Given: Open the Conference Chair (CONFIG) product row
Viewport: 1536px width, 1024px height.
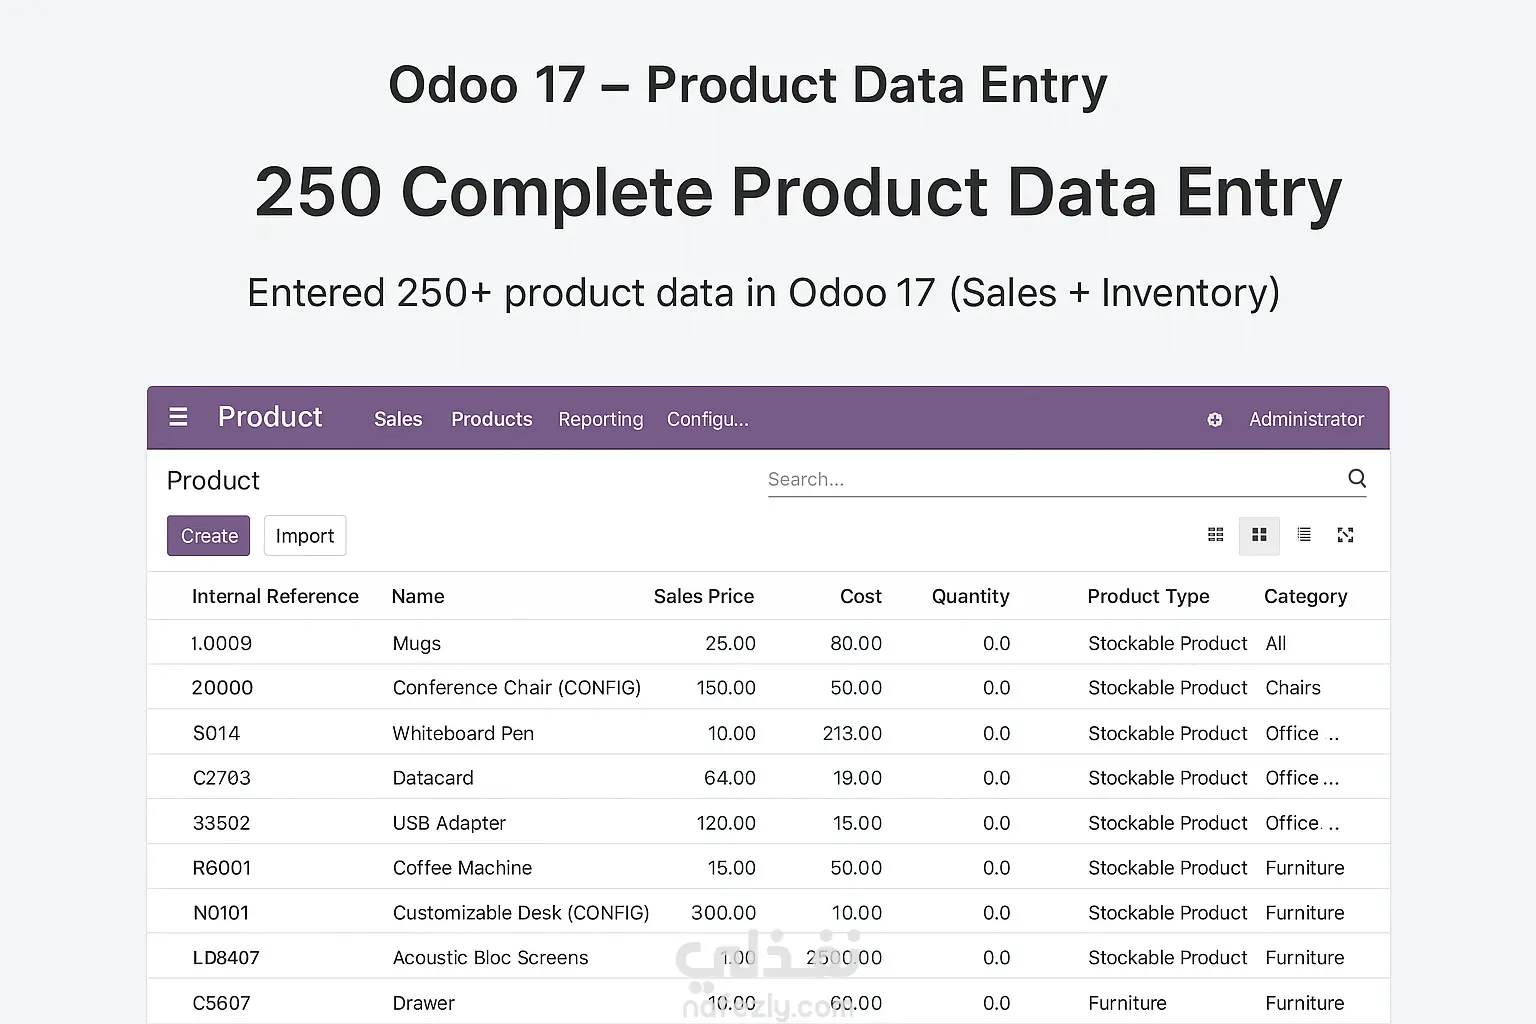Looking at the screenshot, I should click(516, 688).
